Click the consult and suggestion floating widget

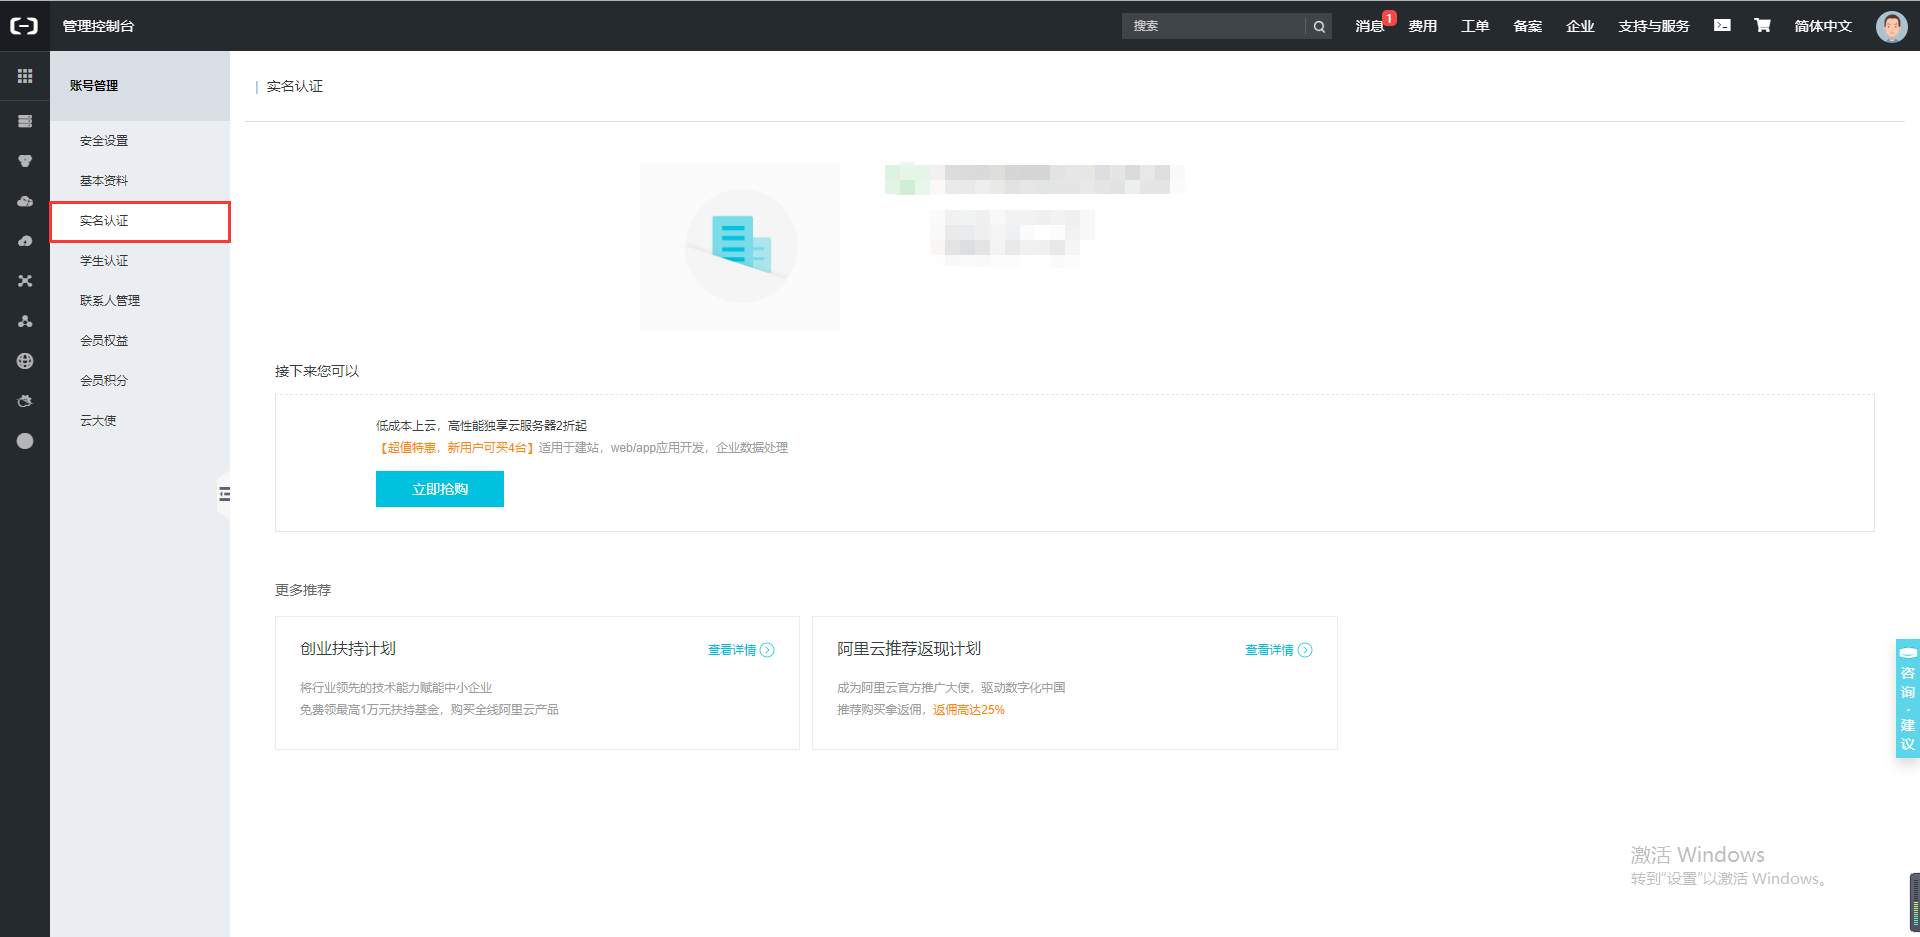tap(1907, 698)
